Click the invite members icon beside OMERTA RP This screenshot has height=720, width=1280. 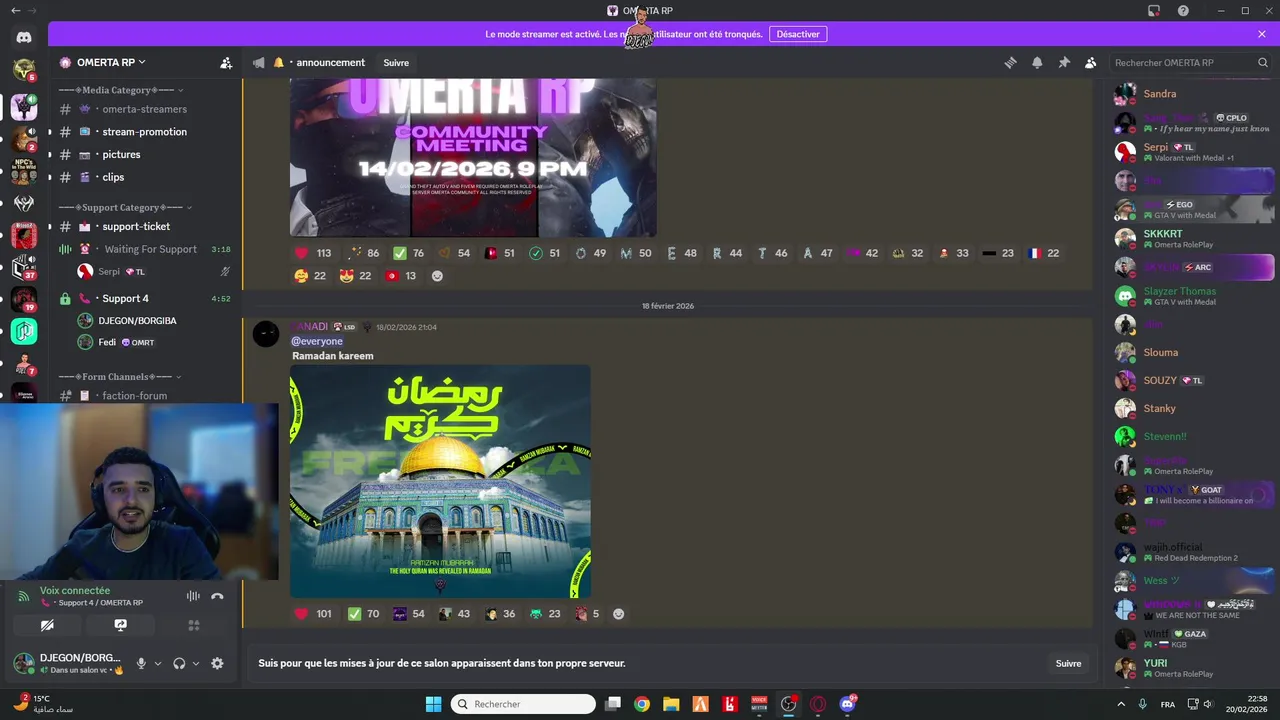click(226, 62)
